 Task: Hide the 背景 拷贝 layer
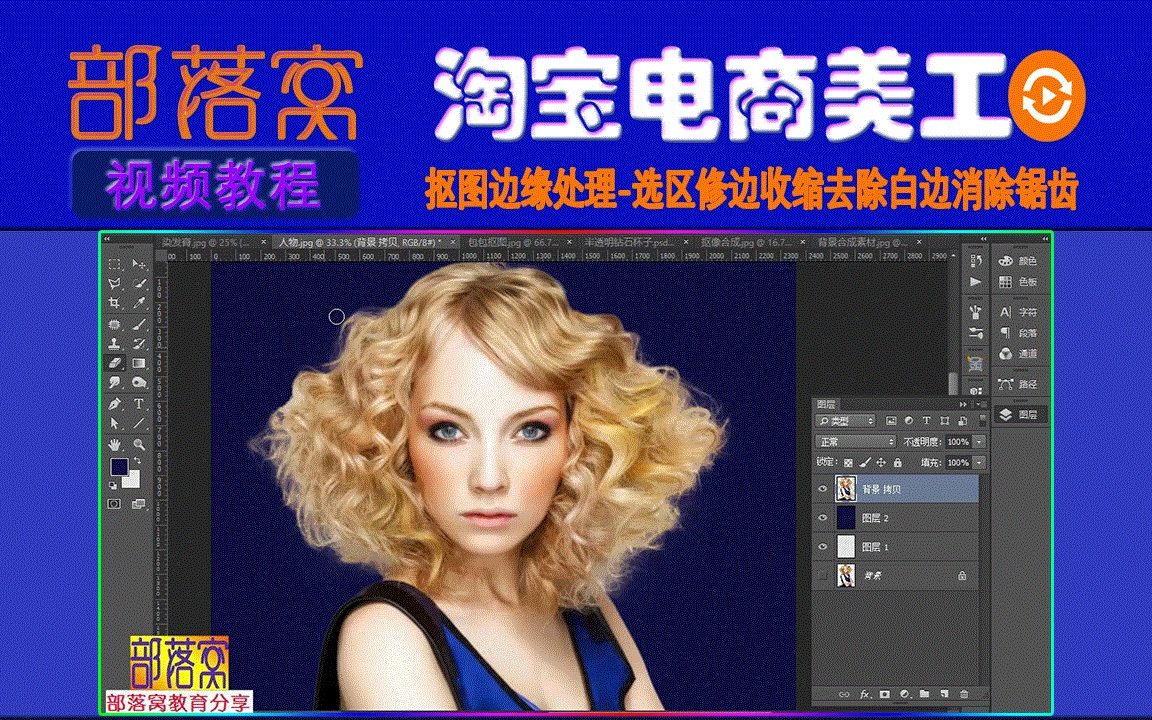(x=824, y=487)
